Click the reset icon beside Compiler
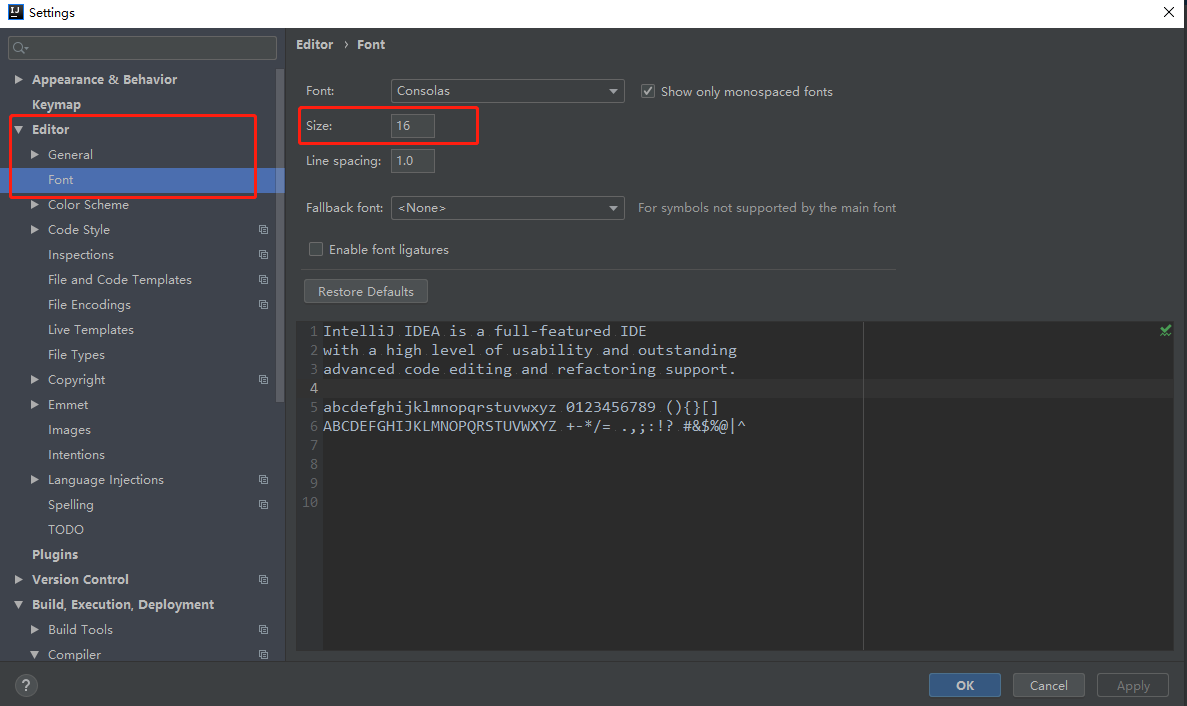1187x706 pixels. coord(263,654)
